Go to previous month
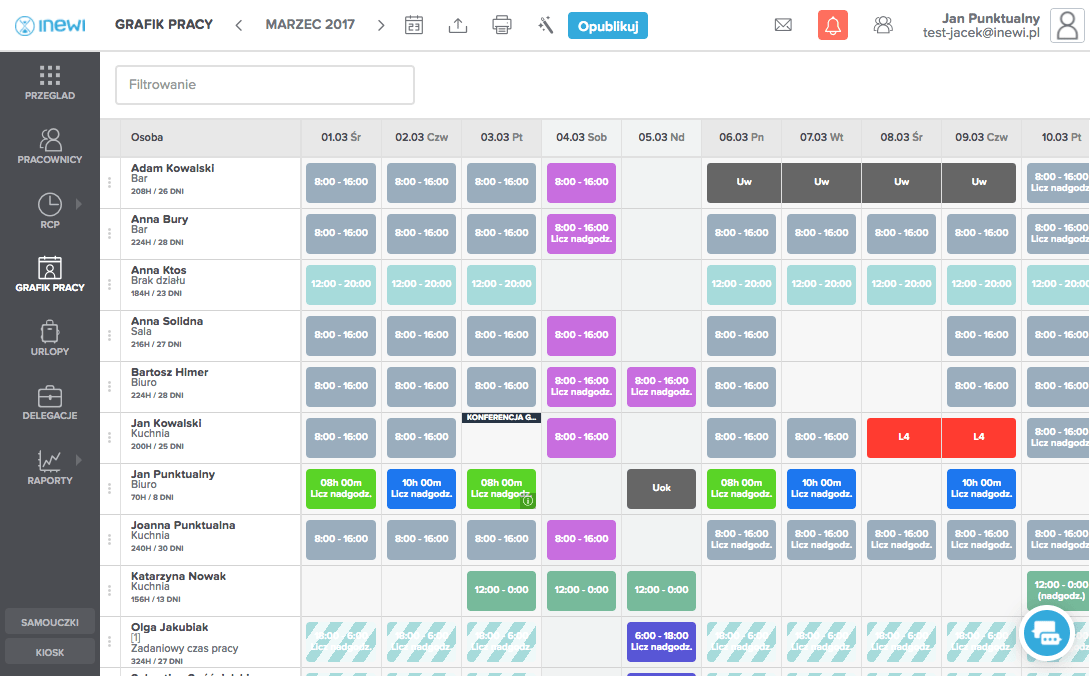1090x676 pixels. click(239, 25)
